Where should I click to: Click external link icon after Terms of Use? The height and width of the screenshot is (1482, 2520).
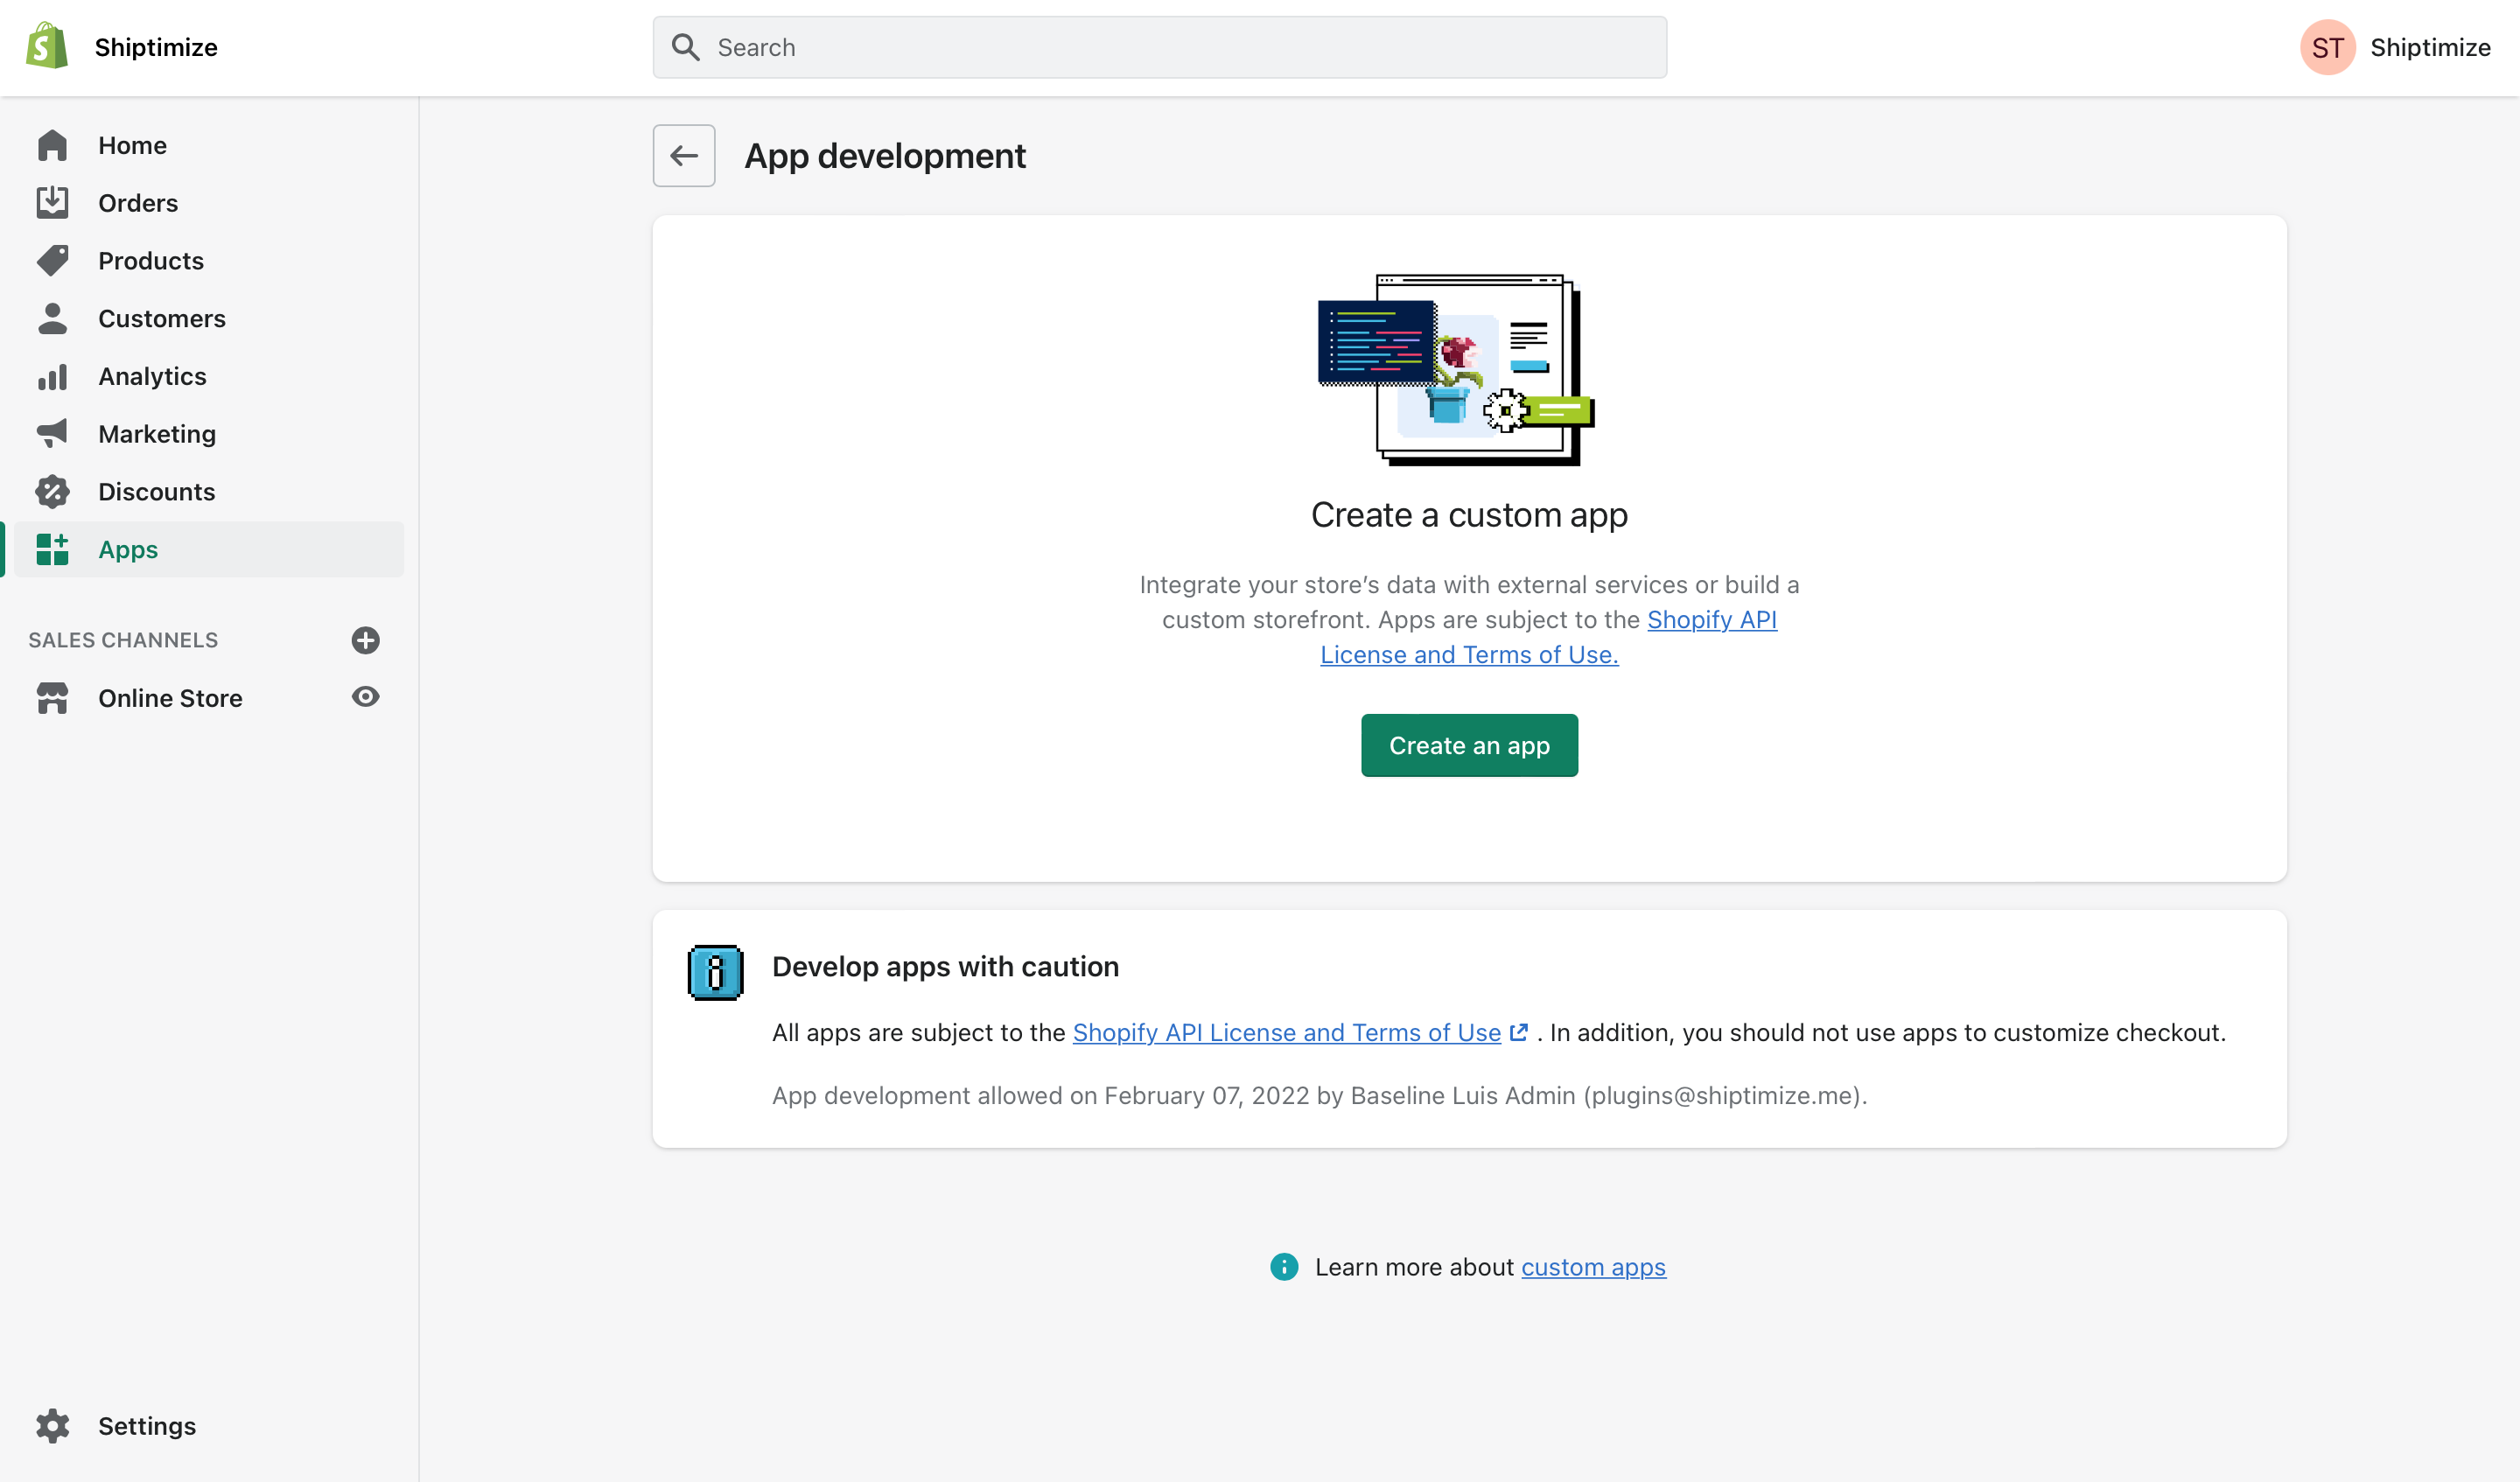click(1518, 1033)
